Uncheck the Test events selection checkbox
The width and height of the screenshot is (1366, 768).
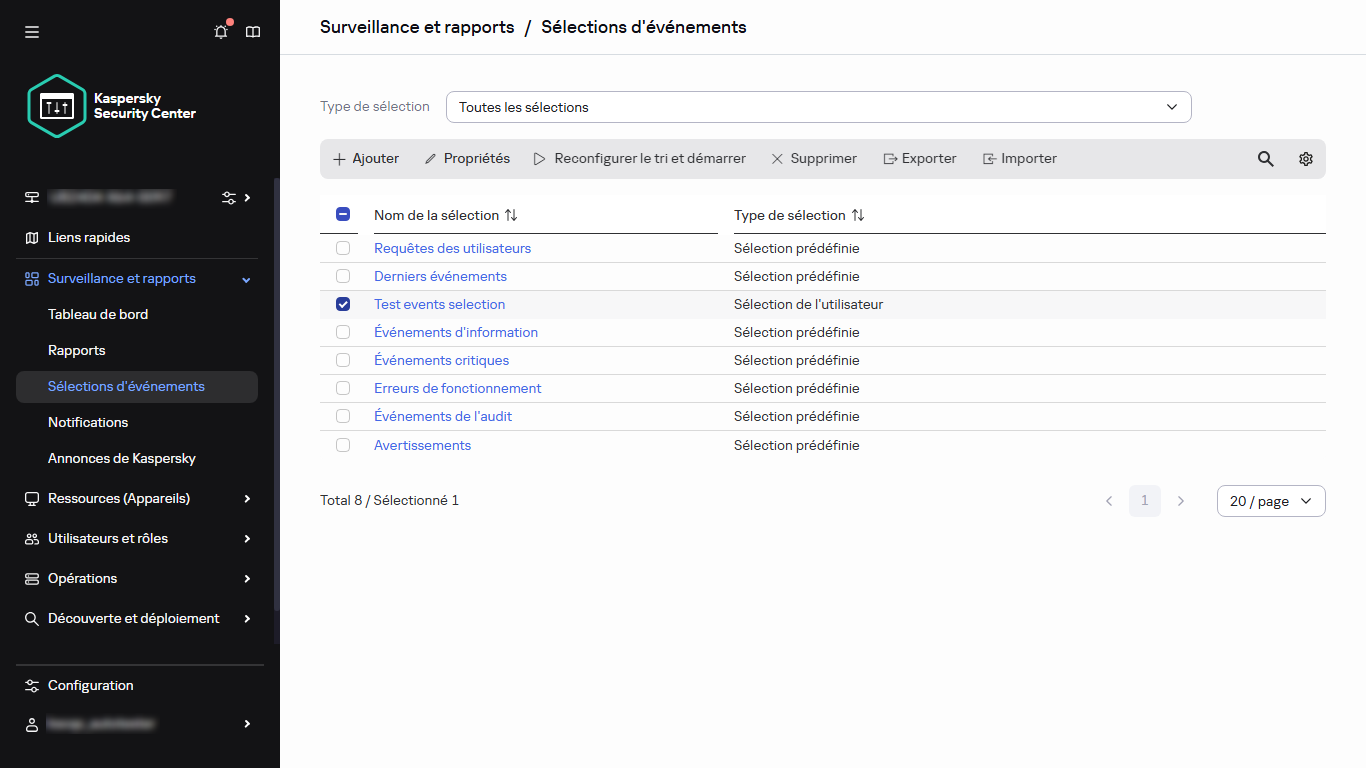[343, 304]
